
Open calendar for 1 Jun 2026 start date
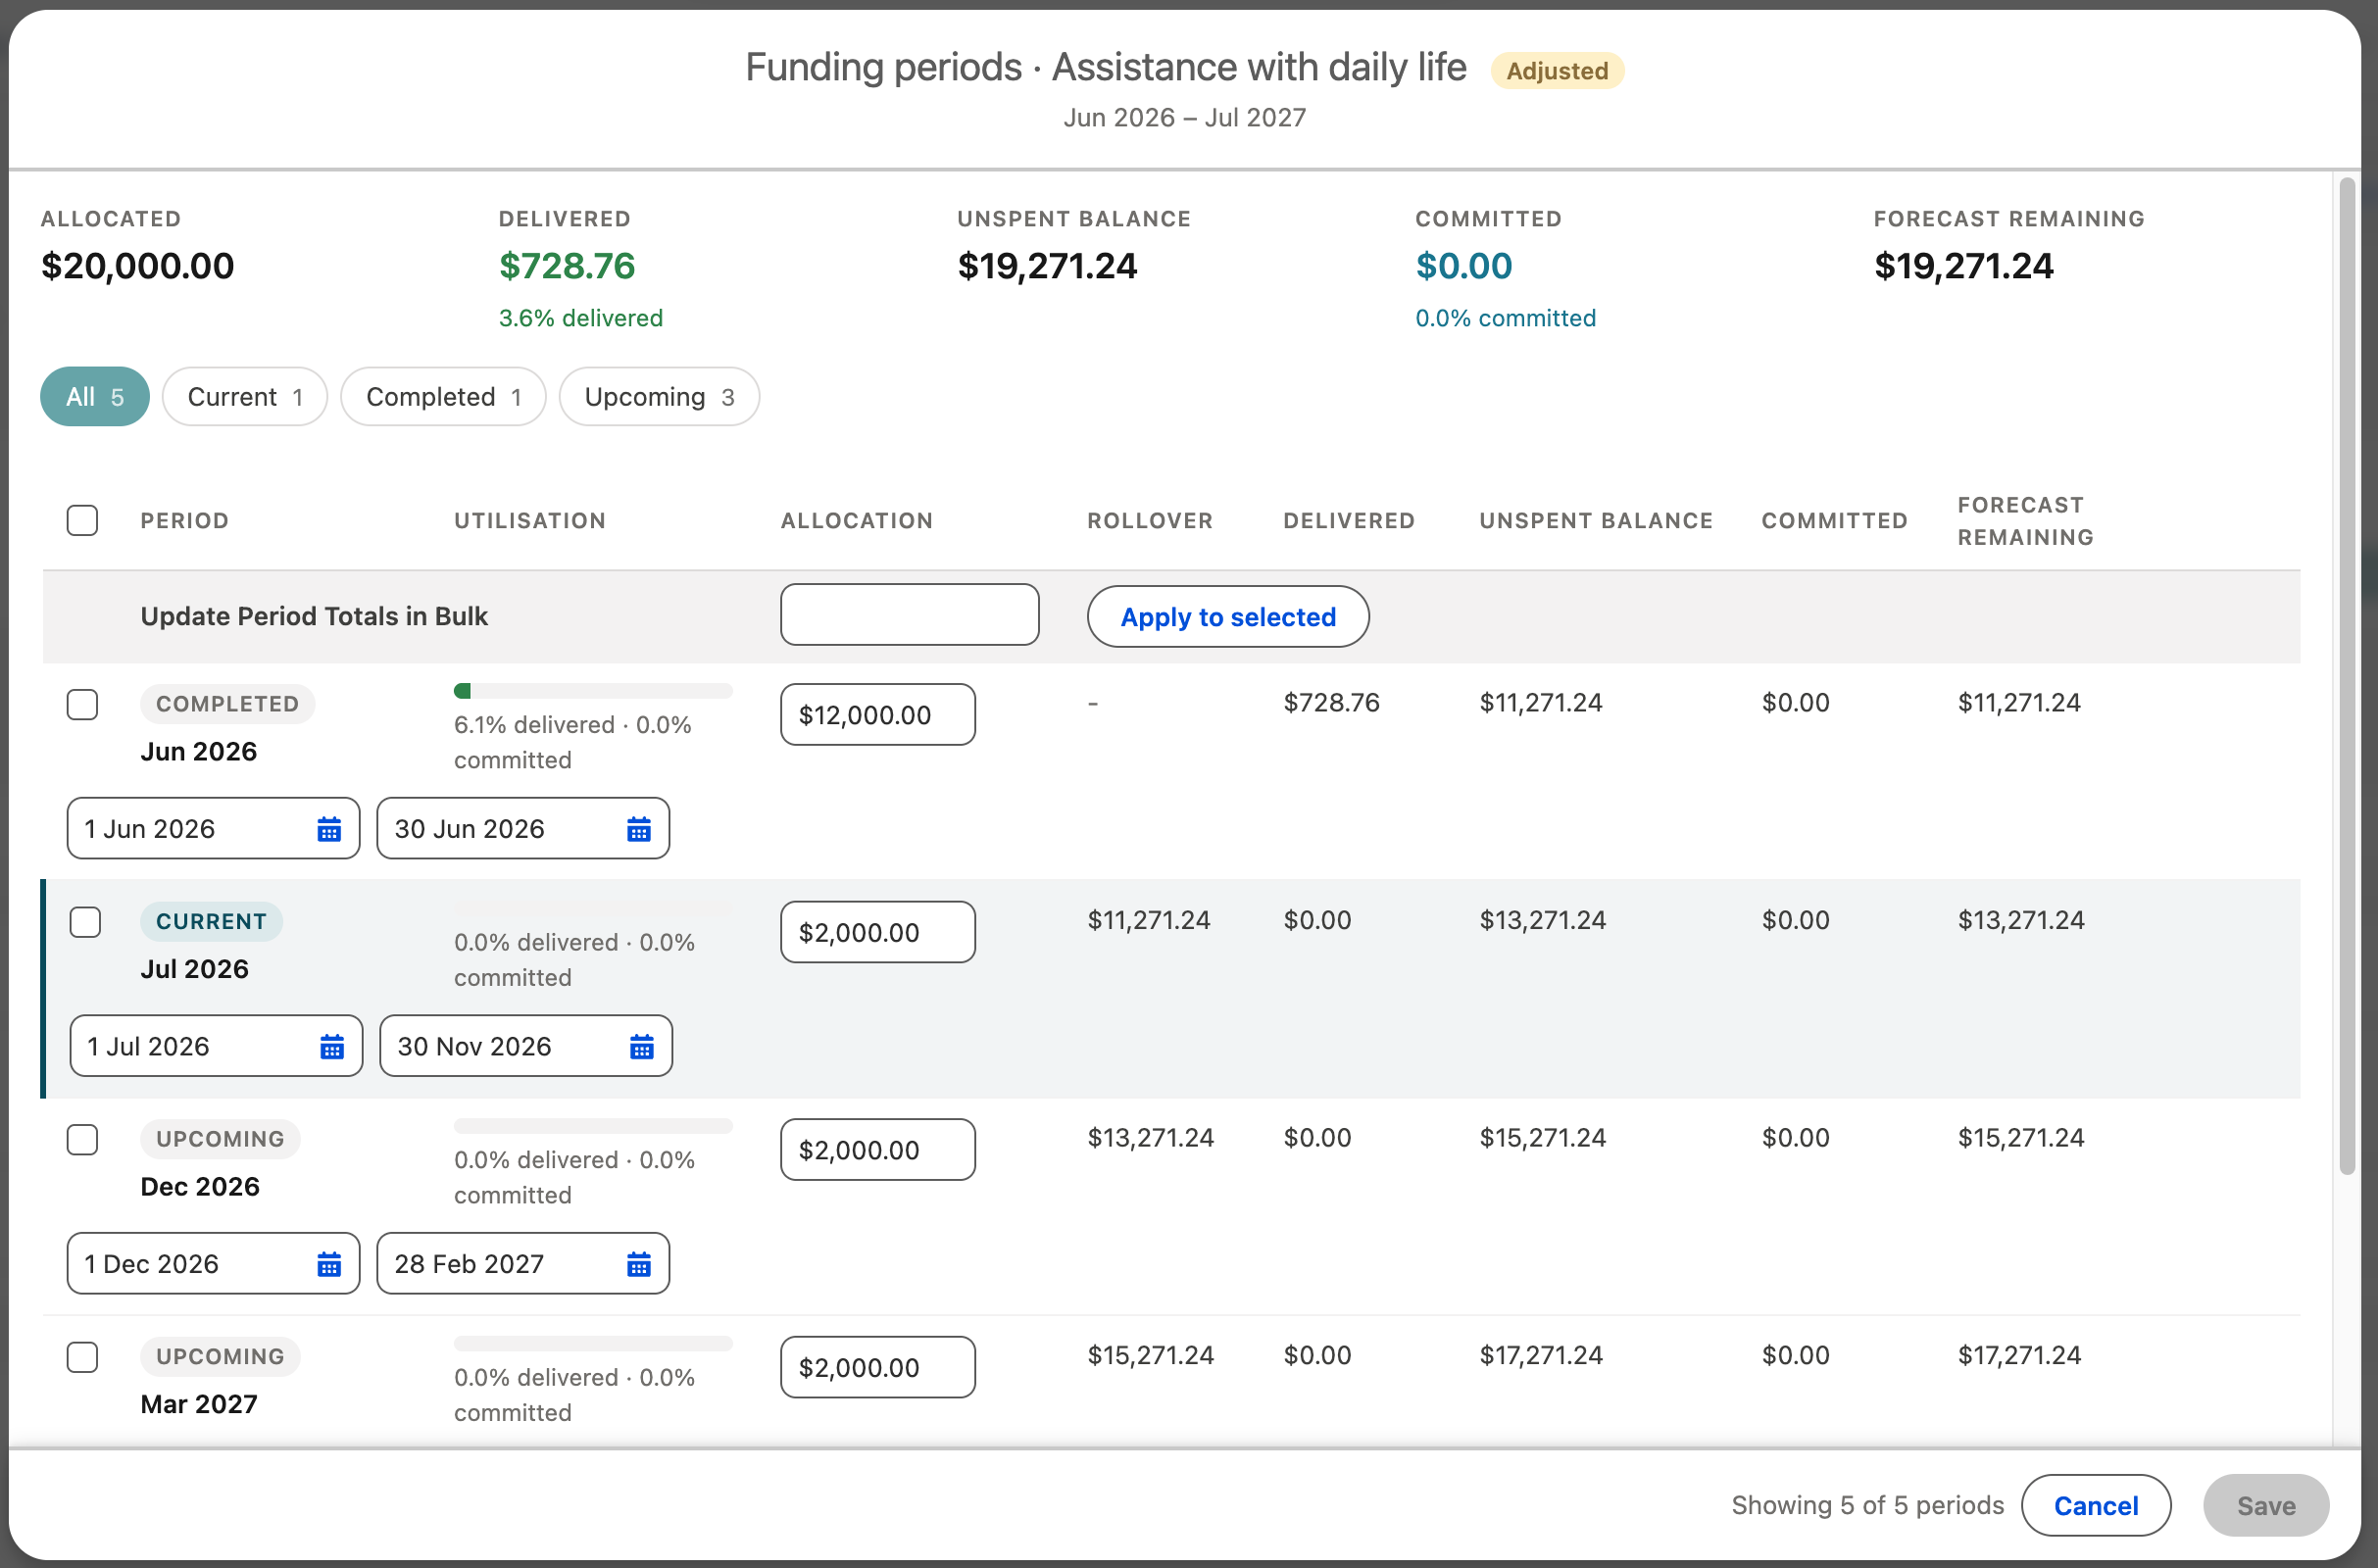(x=329, y=829)
